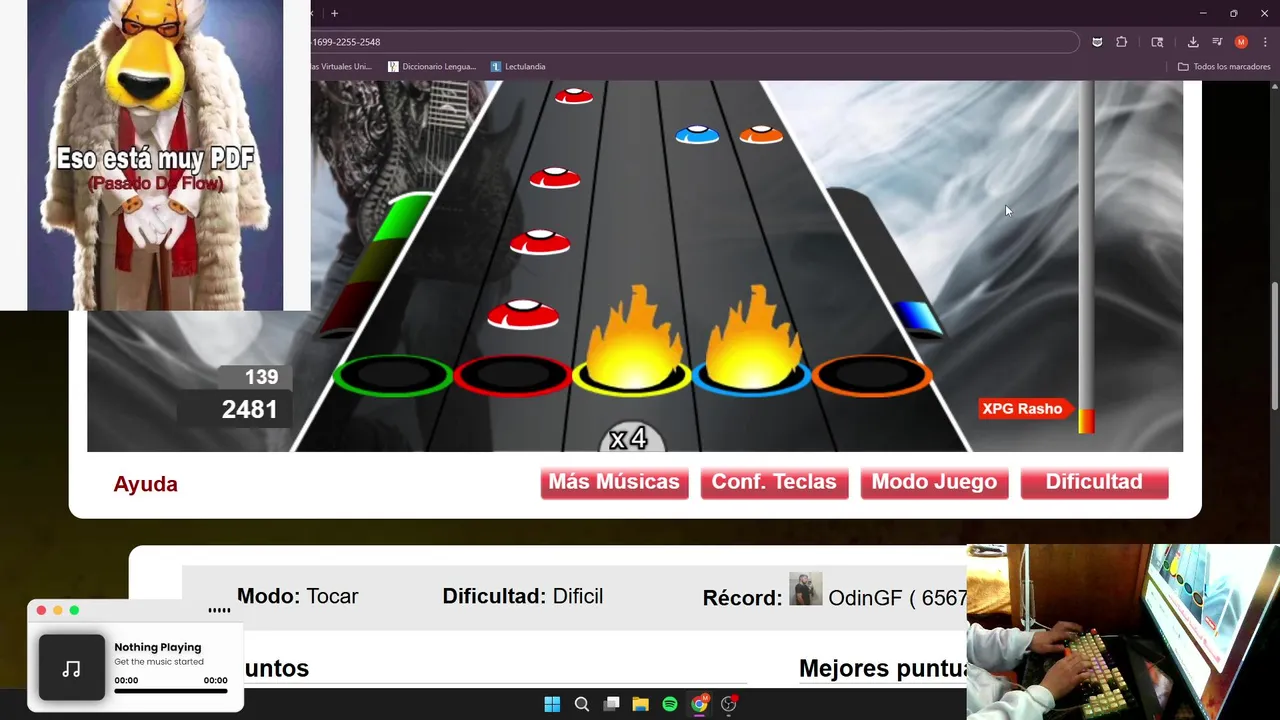1280x720 pixels.
Task: Click the yellow fret target with flame
Action: (631, 345)
